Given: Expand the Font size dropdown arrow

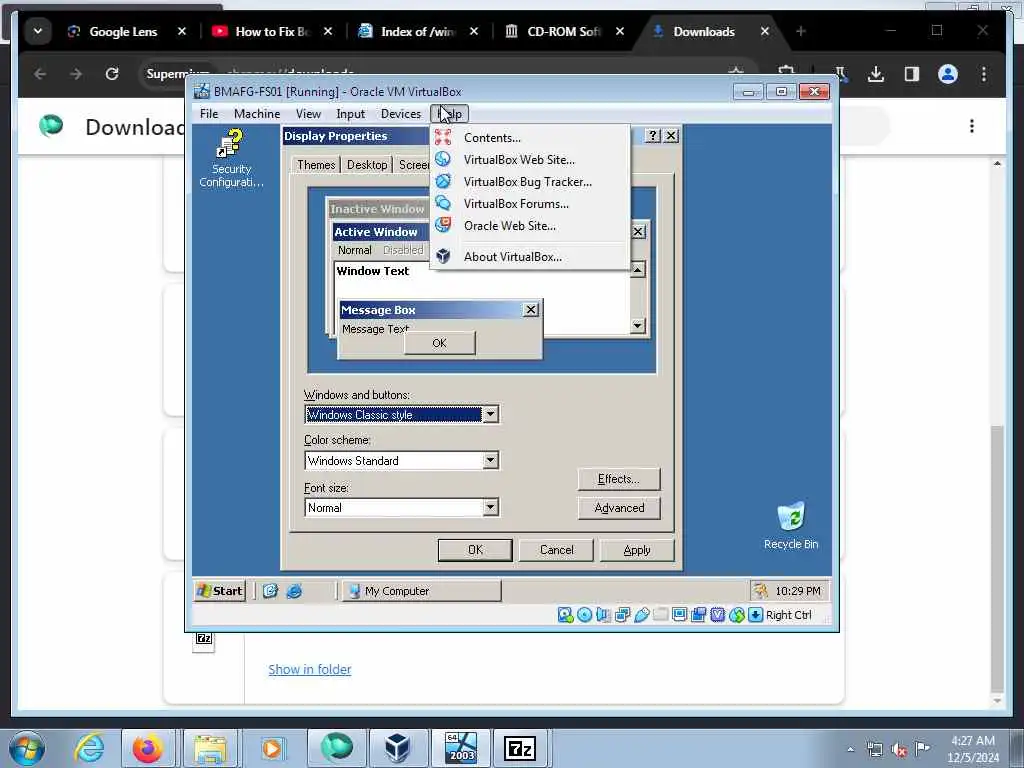Looking at the screenshot, I should [490, 507].
